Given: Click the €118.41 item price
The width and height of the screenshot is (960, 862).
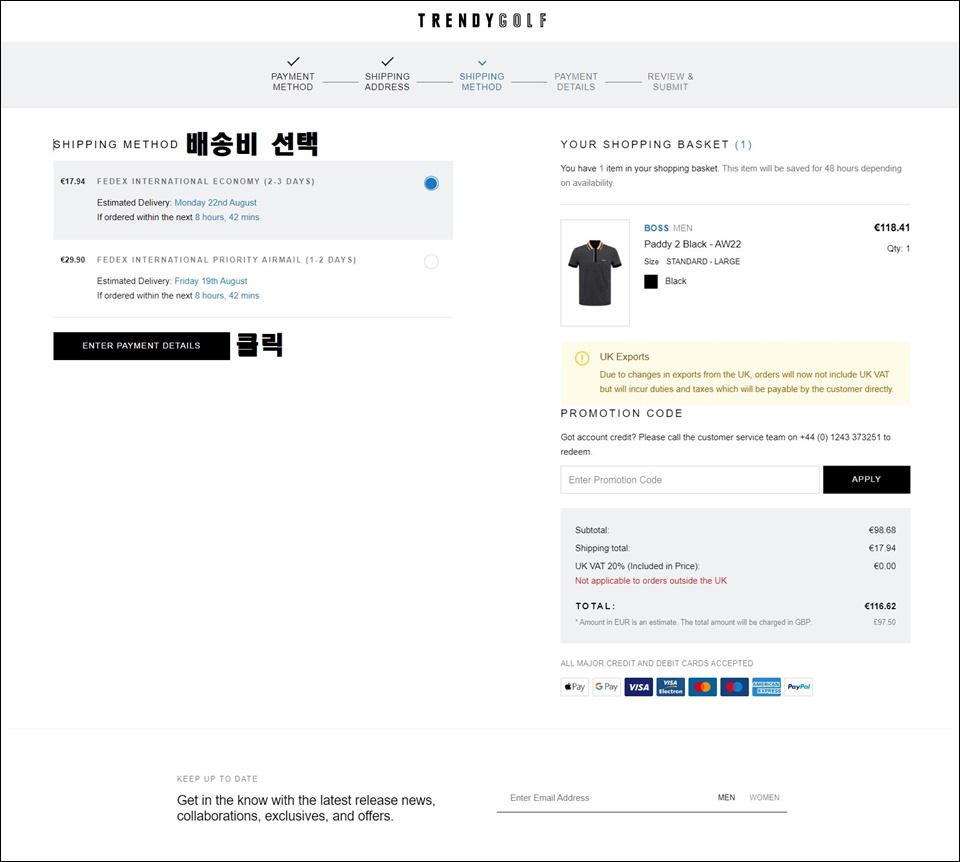Looking at the screenshot, I should coord(891,228).
